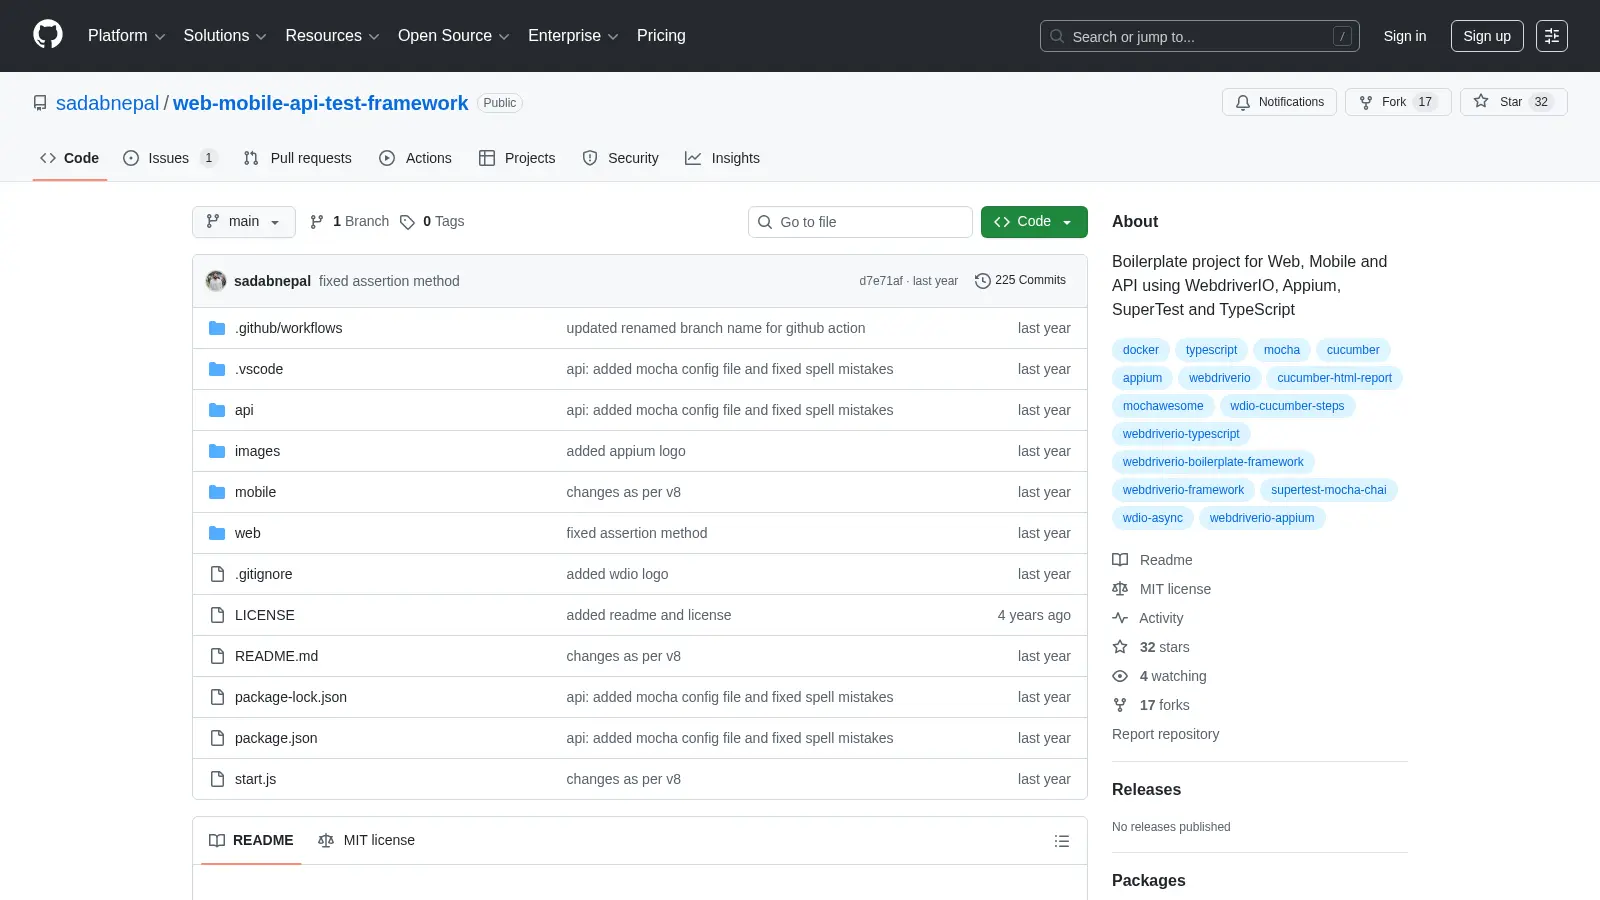Screen dimensions: 1600x900
Task: Click the images folder icon
Action: coord(217,451)
